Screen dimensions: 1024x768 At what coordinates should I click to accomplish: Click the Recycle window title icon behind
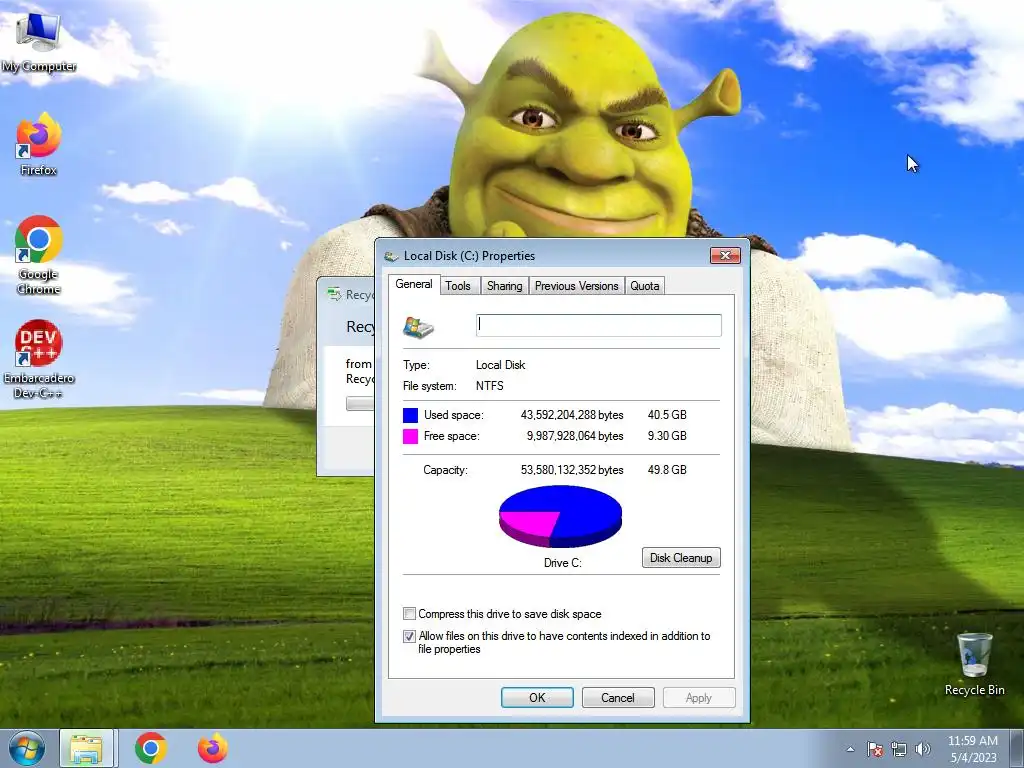[334, 295]
